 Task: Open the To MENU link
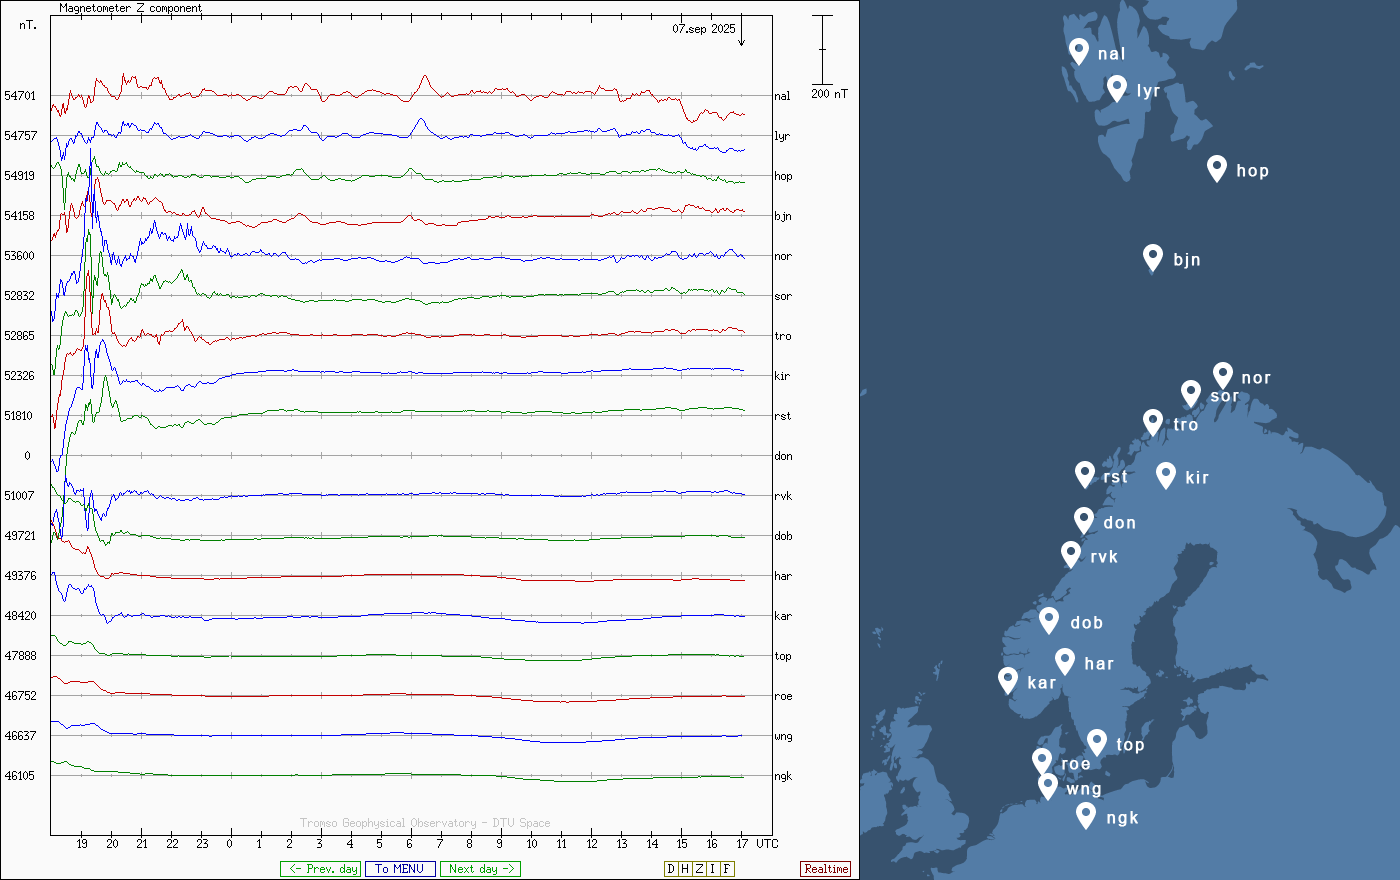click(x=400, y=869)
